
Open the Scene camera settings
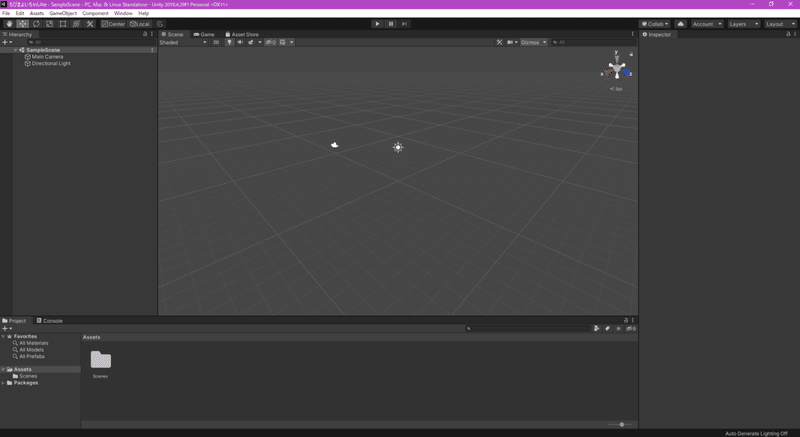pyautogui.click(x=512, y=42)
